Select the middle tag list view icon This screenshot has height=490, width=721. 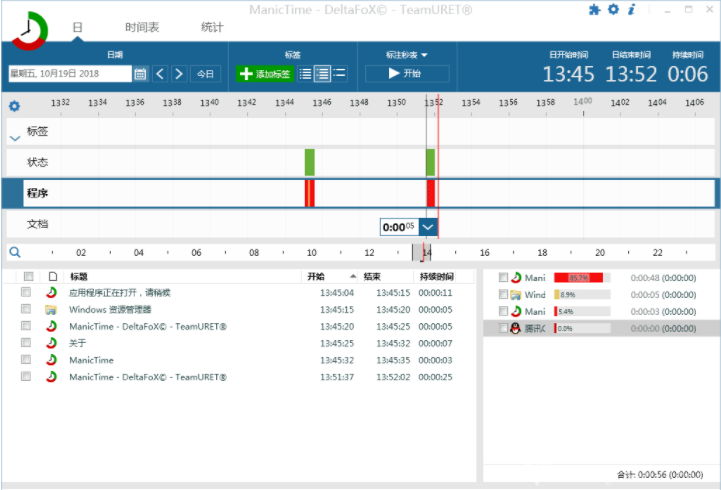(322, 74)
